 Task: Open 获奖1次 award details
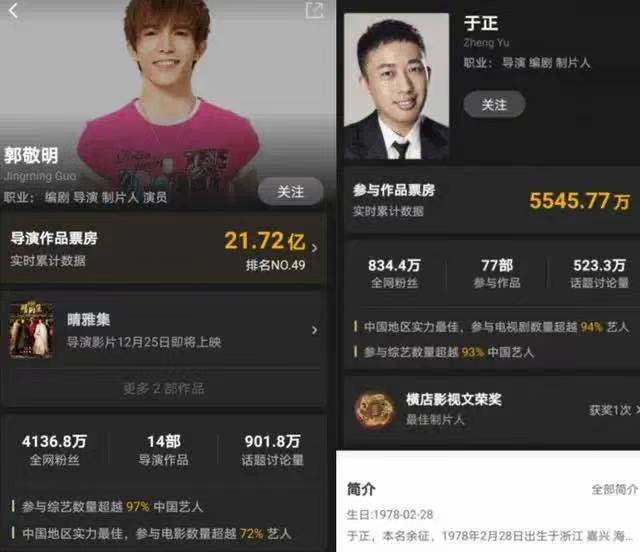613,410
